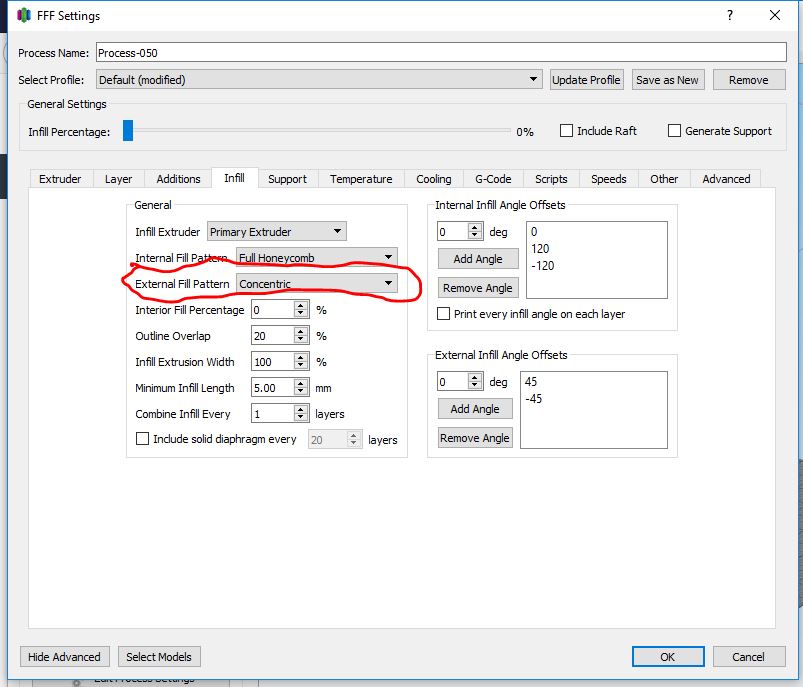Click the Infill Extrusion Width value field
Screen dimensions: 803x687
click(272, 362)
